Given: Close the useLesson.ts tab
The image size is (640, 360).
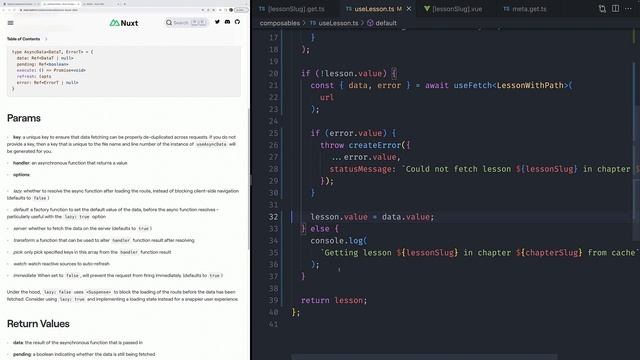Looking at the screenshot, I should [x=409, y=9].
